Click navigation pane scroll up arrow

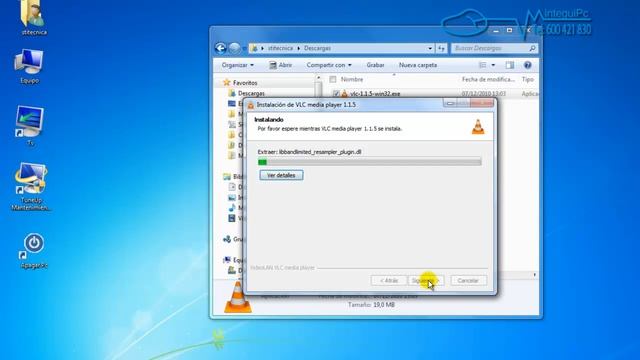[318, 78]
